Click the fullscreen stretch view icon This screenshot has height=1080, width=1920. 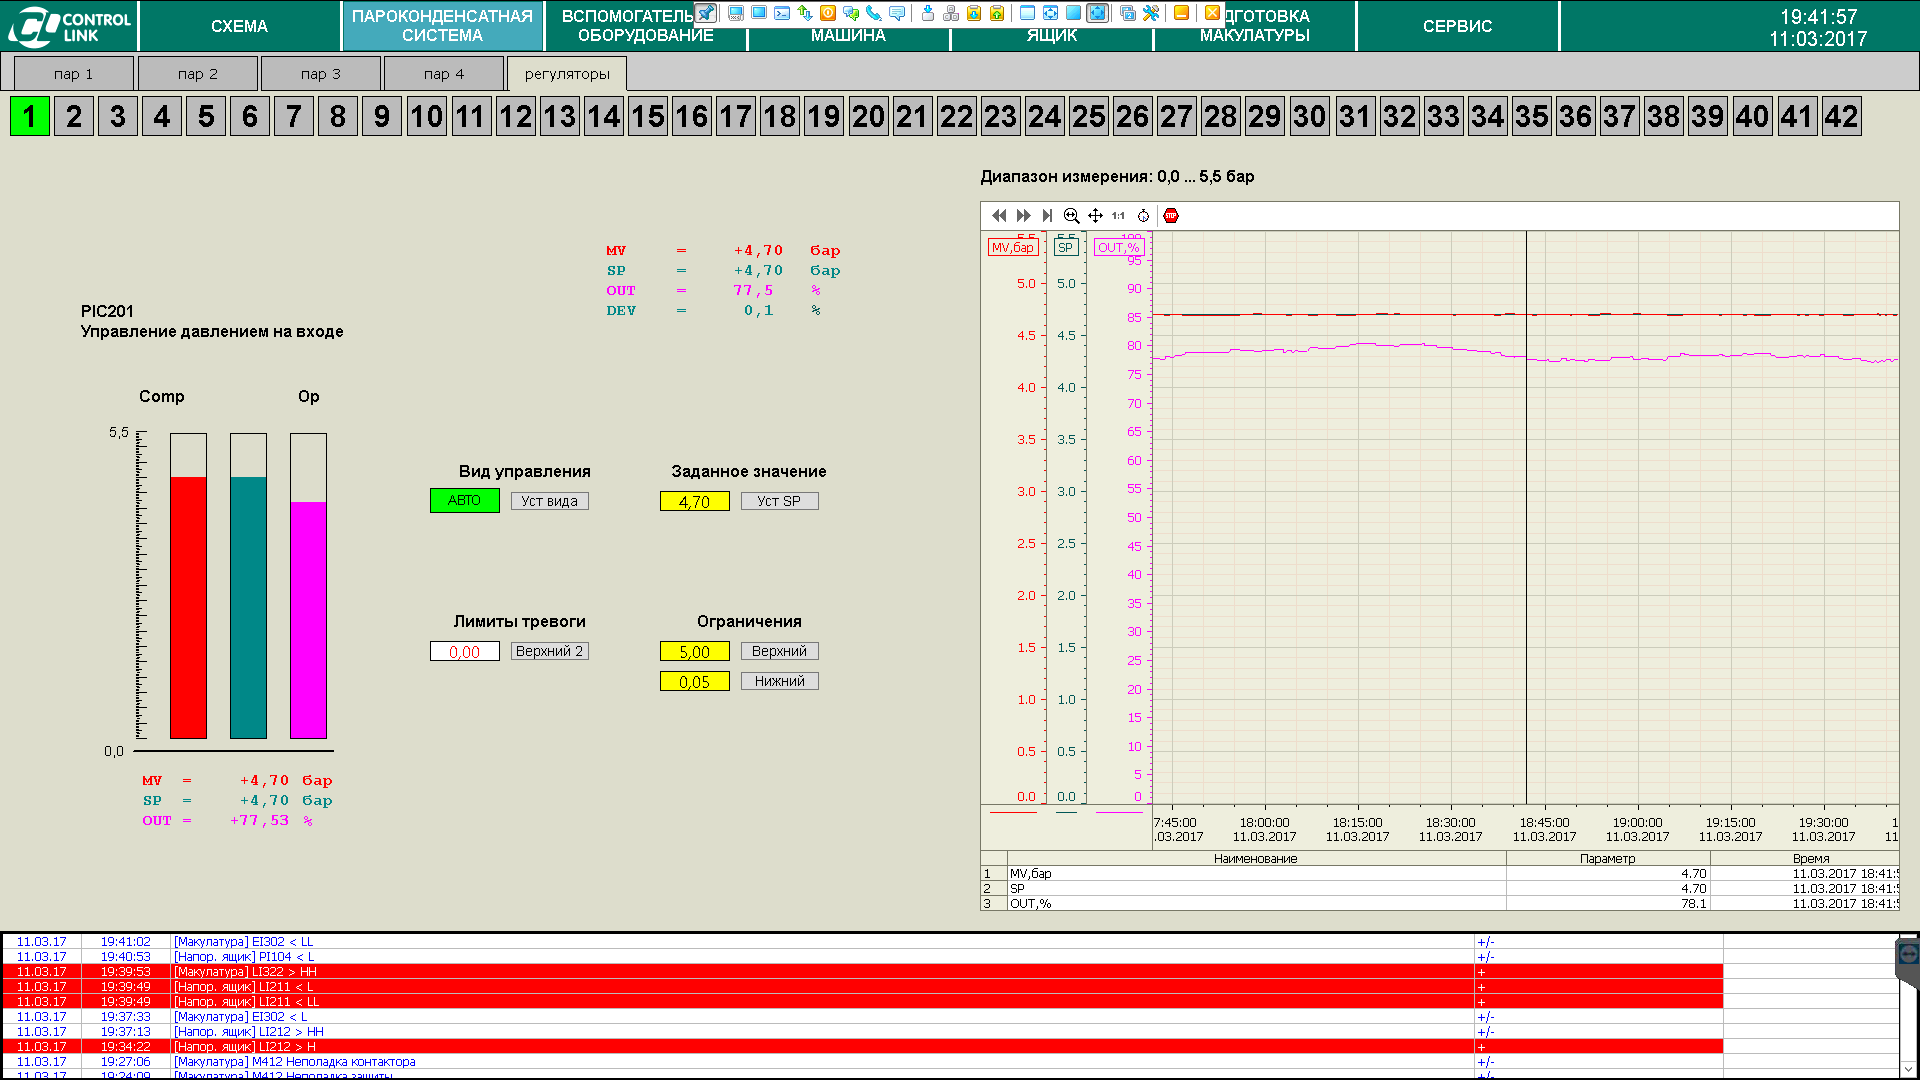(1097, 13)
